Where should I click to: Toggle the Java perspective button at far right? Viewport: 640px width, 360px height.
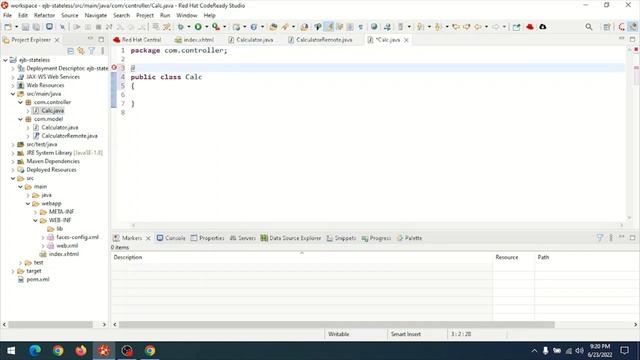pos(632,27)
